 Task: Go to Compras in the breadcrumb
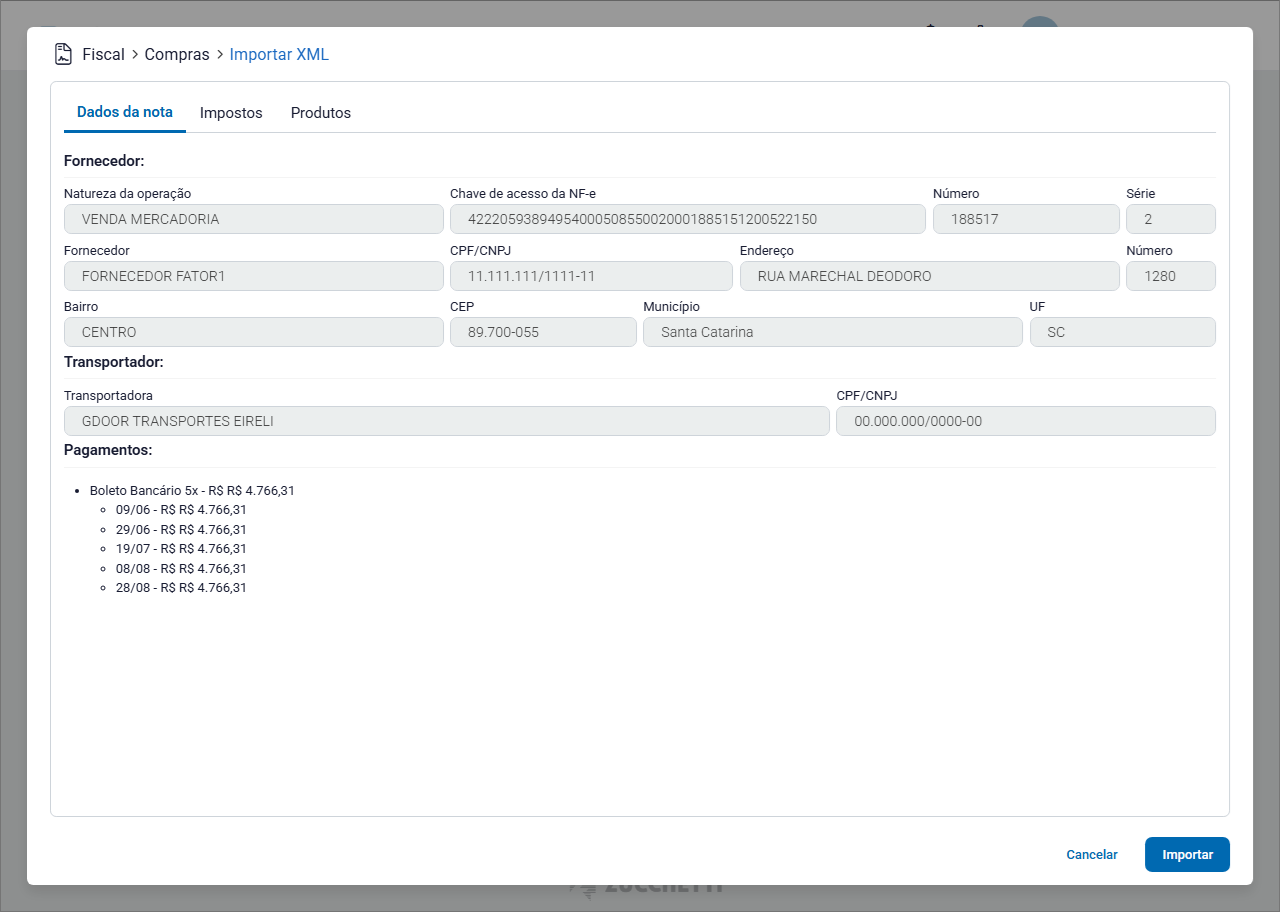177,54
